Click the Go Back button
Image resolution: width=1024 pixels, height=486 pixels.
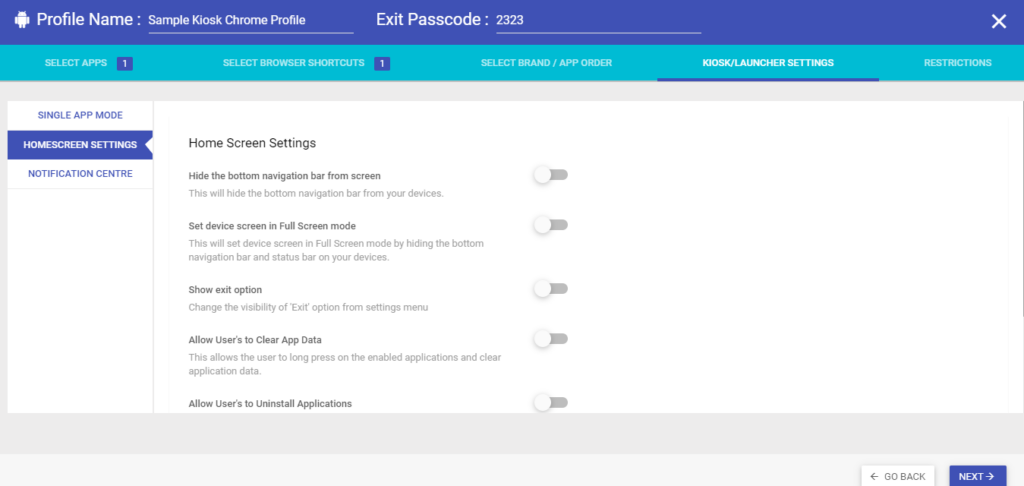[898, 476]
